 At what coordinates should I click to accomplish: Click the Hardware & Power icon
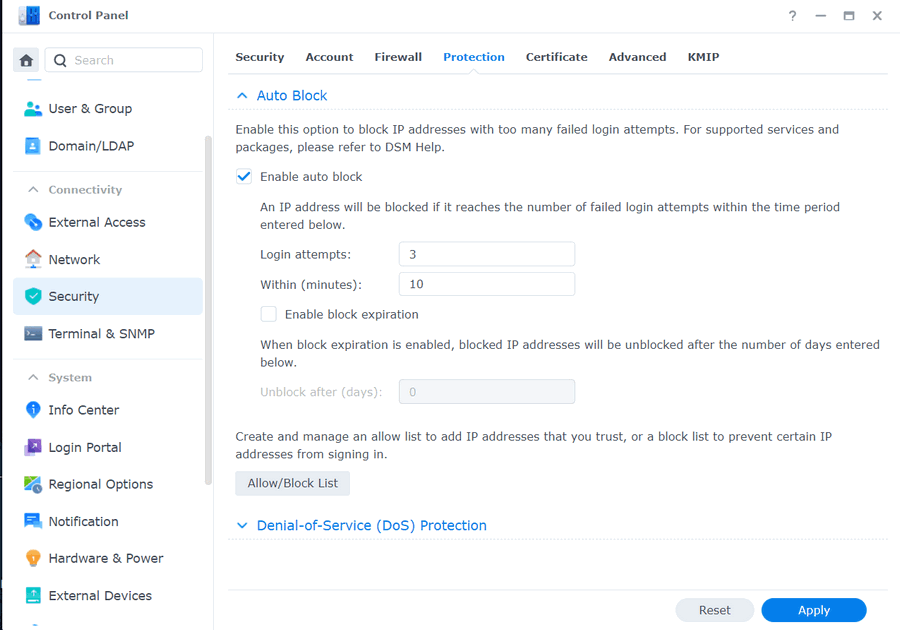pyautogui.click(x=33, y=558)
